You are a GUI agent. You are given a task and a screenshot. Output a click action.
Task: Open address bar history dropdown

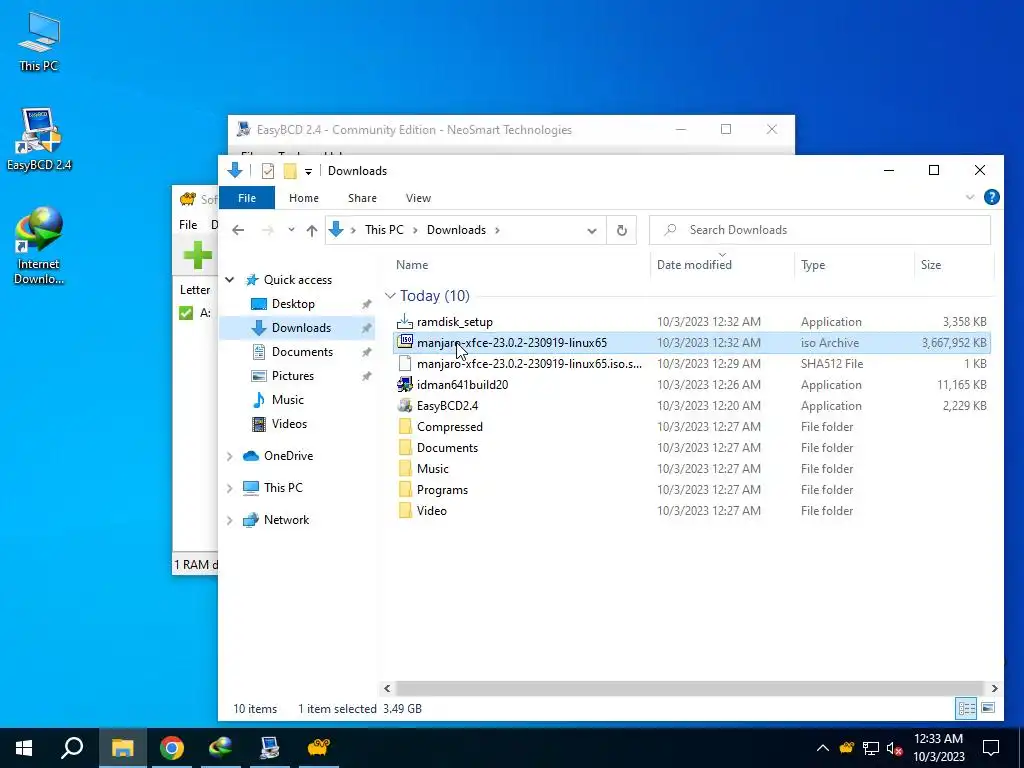(x=592, y=230)
